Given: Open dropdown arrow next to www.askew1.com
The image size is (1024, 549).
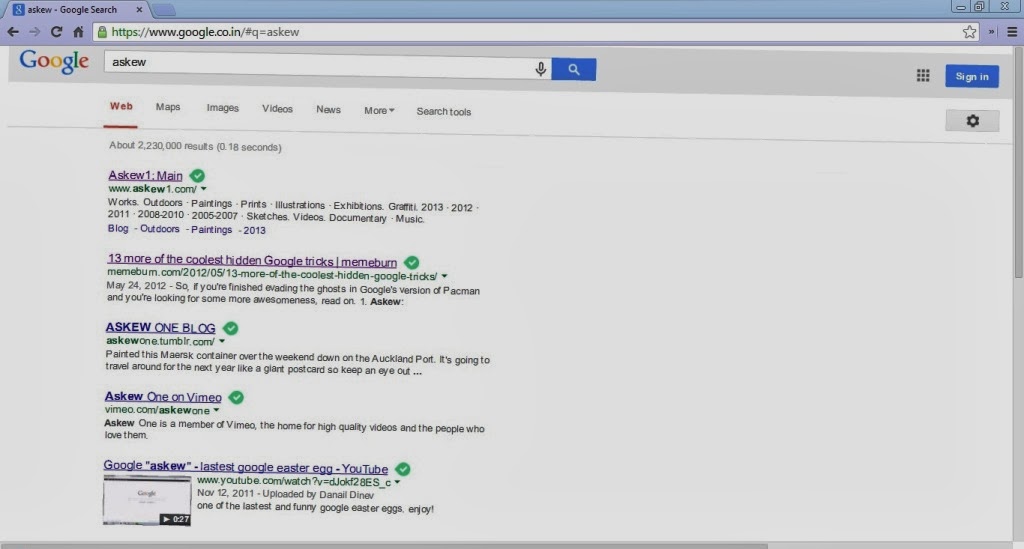Looking at the screenshot, I should 204,189.
